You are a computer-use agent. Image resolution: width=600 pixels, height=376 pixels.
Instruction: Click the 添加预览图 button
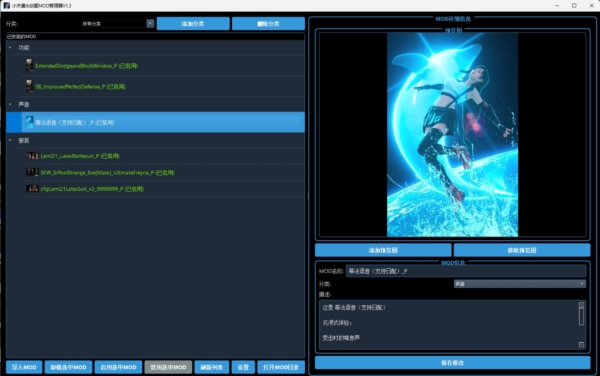coord(383,250)
